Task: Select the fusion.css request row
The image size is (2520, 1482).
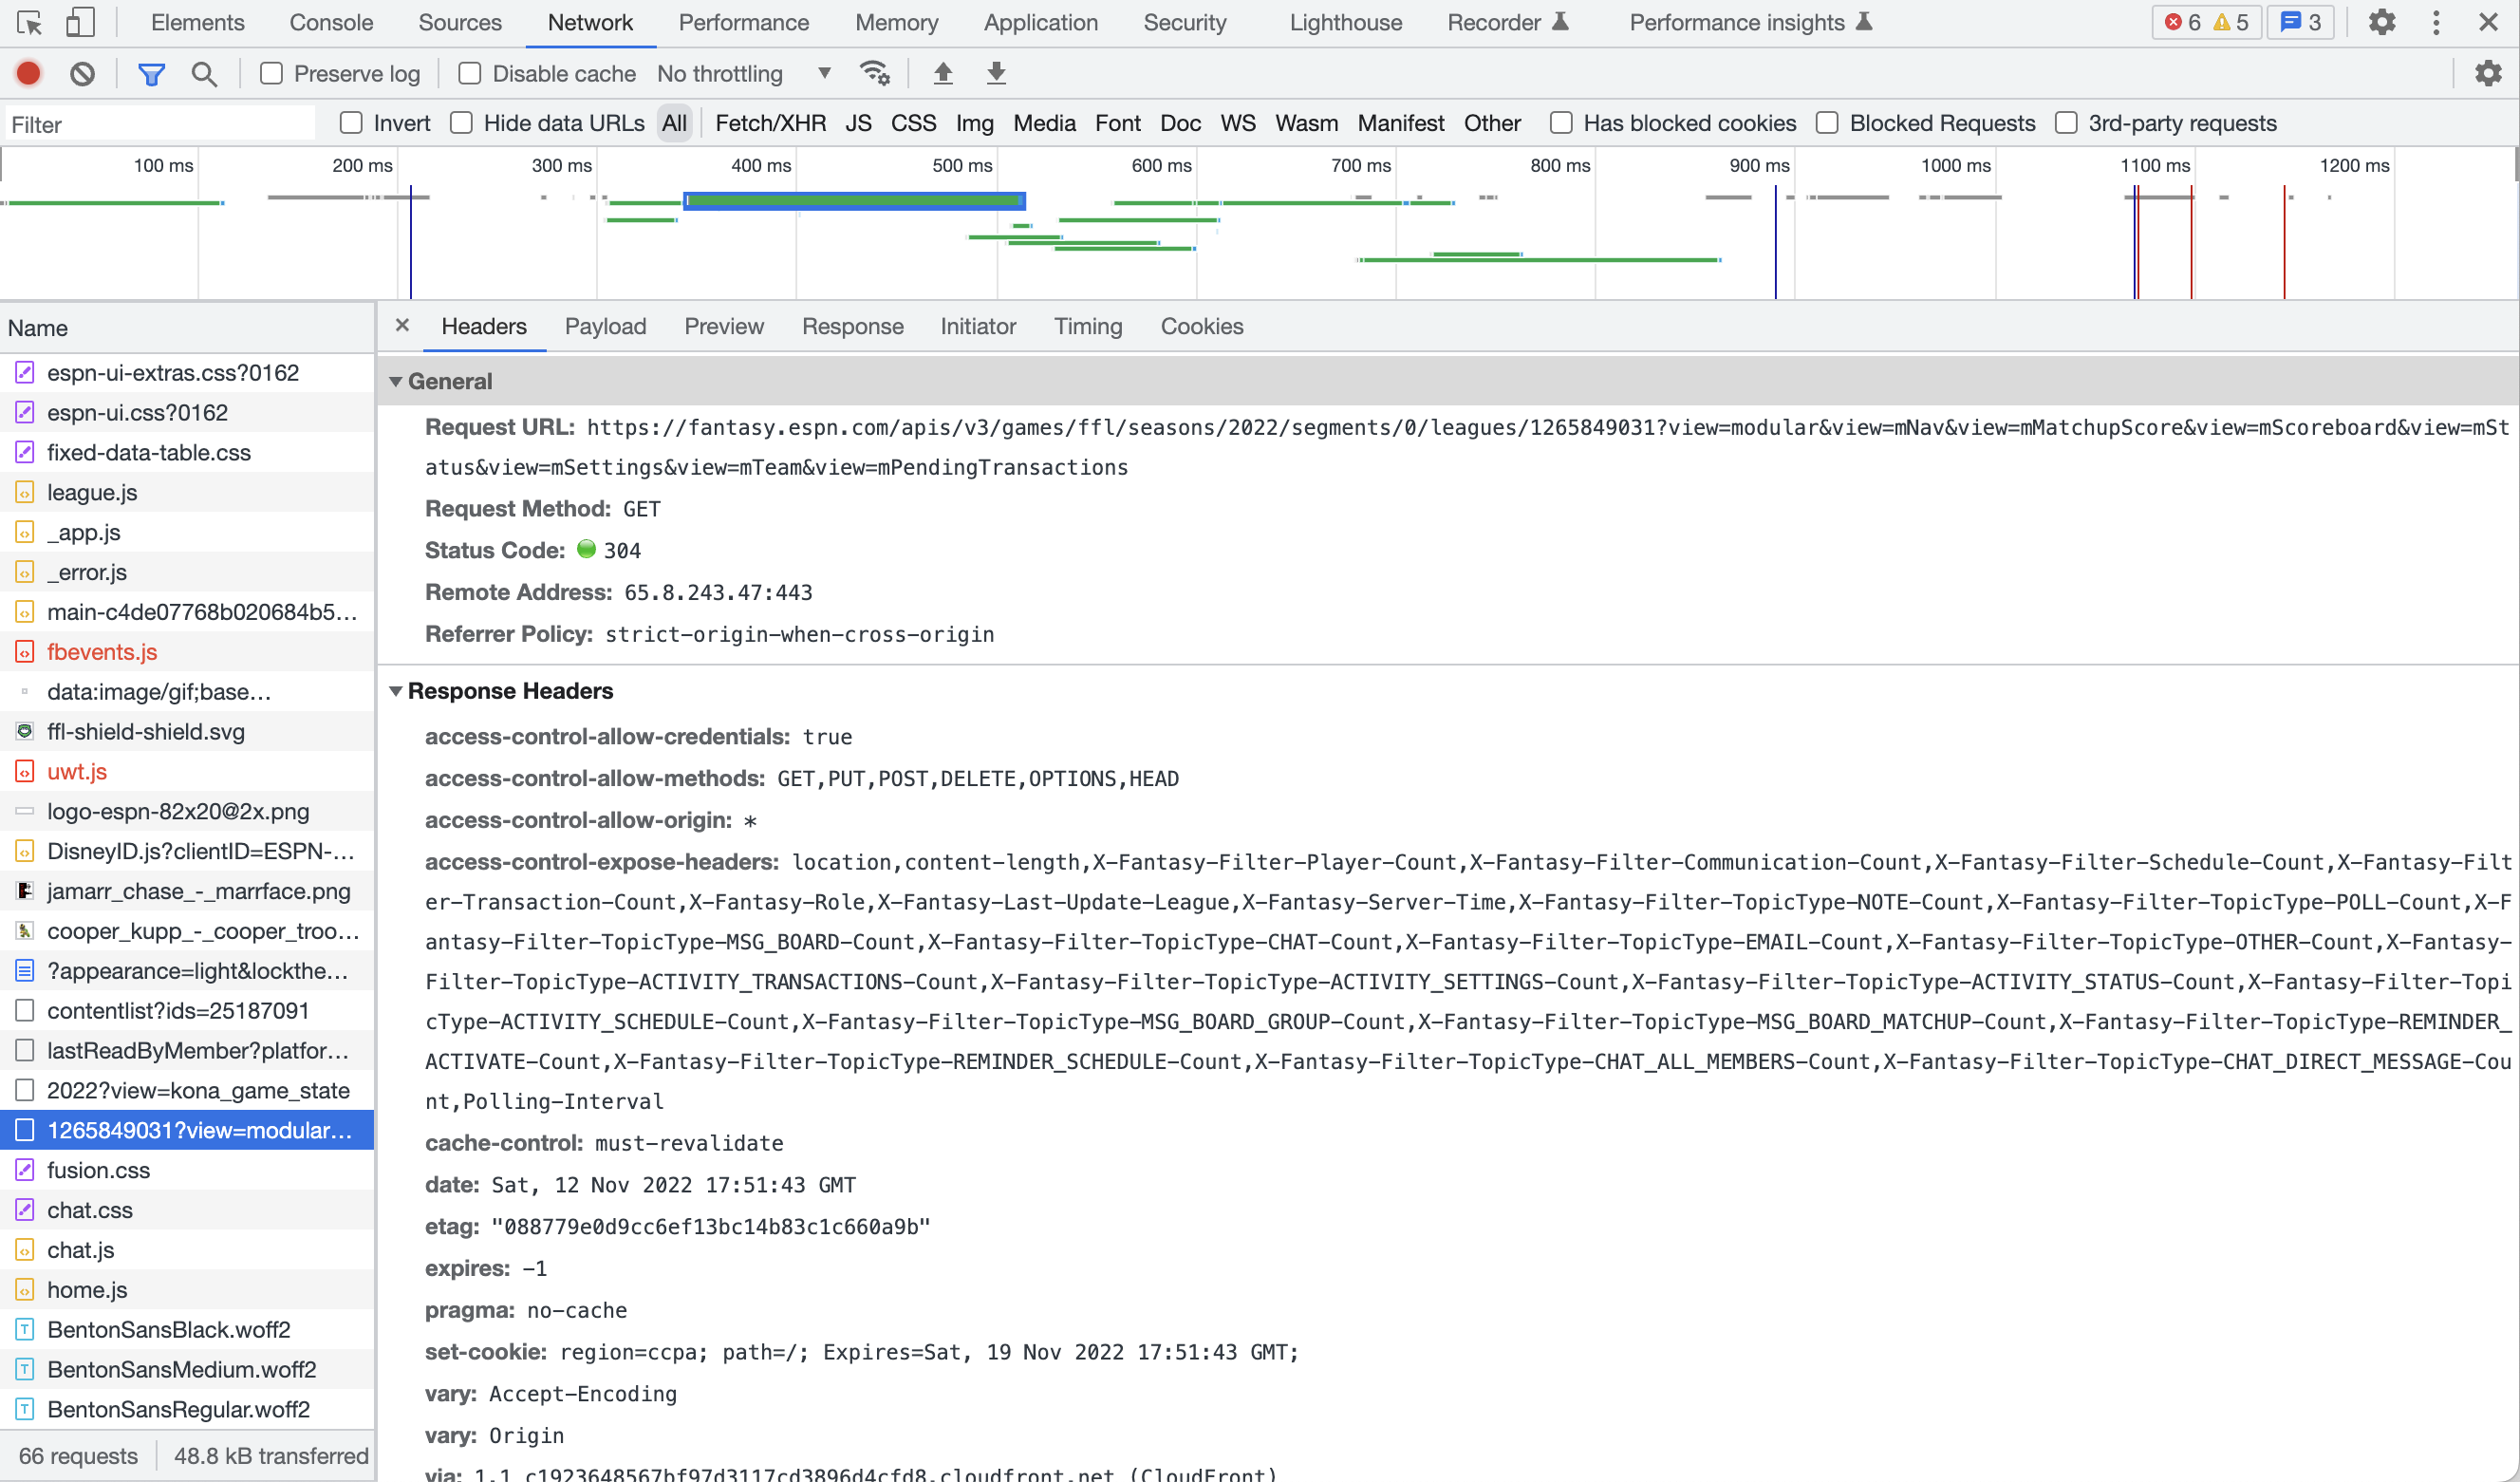Action: [187, 1170]
